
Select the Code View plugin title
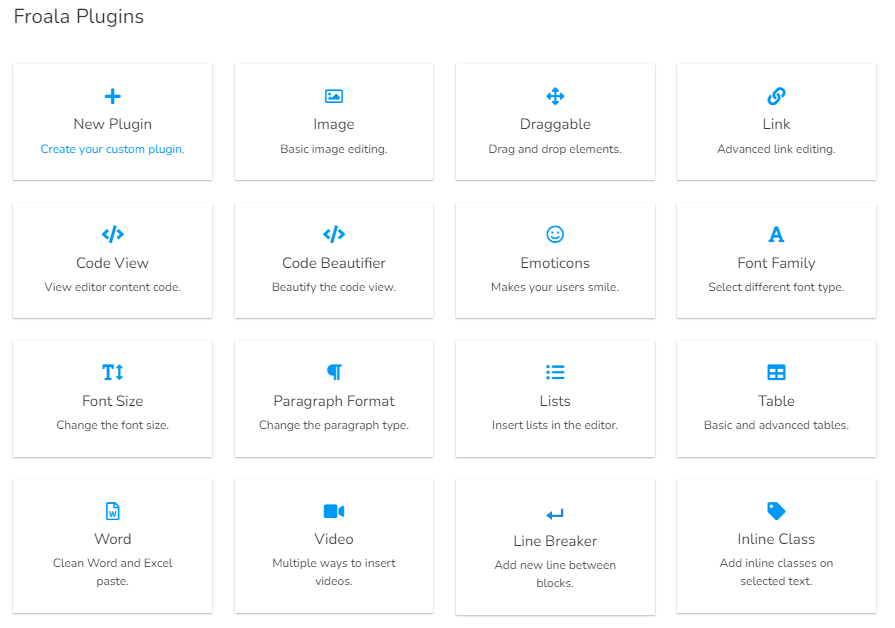(112, 263)
